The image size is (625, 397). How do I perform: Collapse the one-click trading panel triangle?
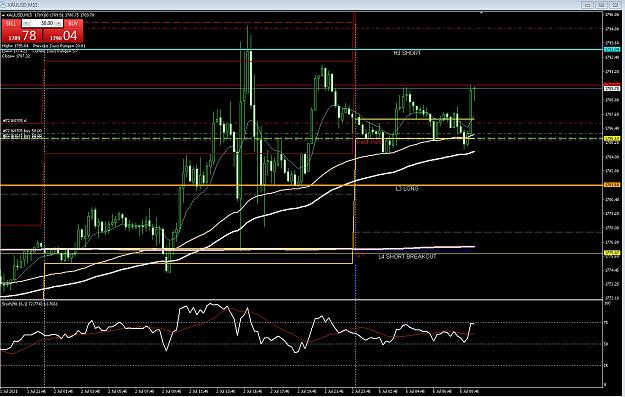click(3, 15)
